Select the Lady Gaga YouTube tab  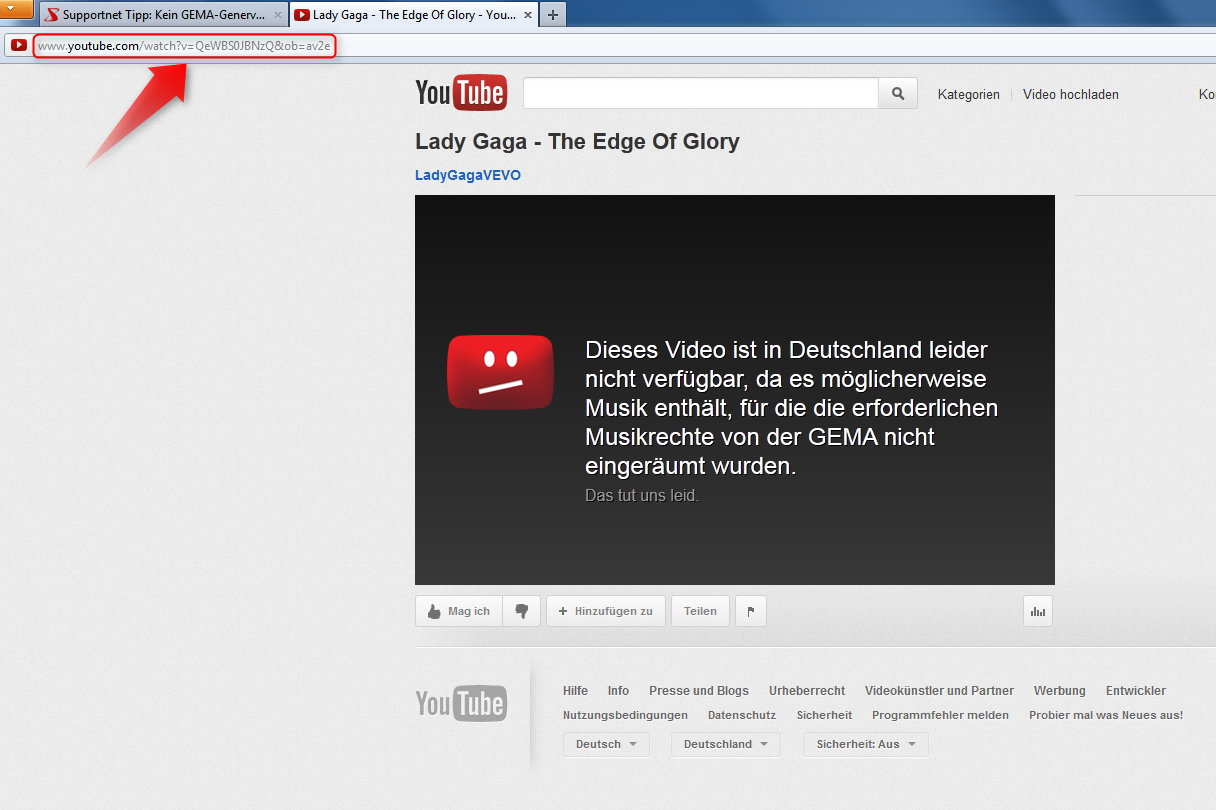pos(405,15)
